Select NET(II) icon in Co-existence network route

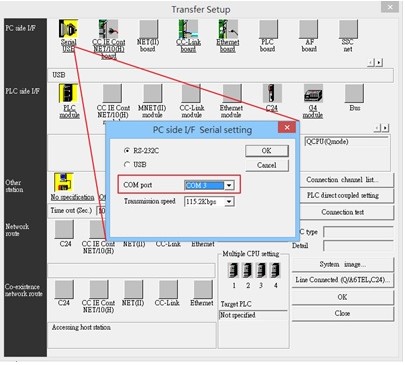tap(133, 289)
